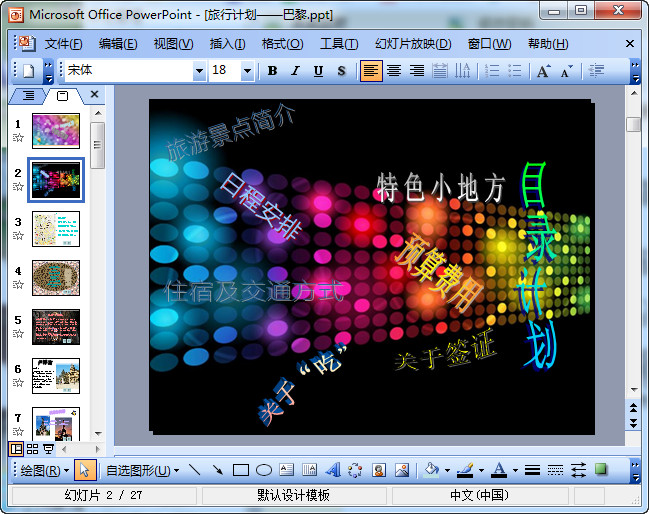The image size is (649, 514).
Task: Switch to the Slides thumbnail tab
Action: coord(62,96)
